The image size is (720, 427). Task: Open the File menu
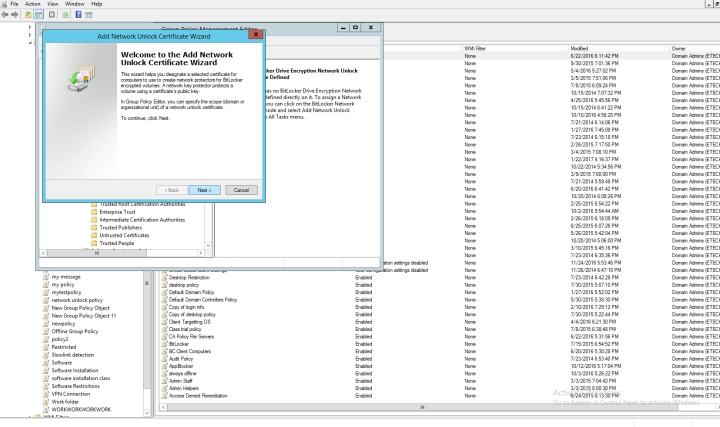click(x=14, y=4)
